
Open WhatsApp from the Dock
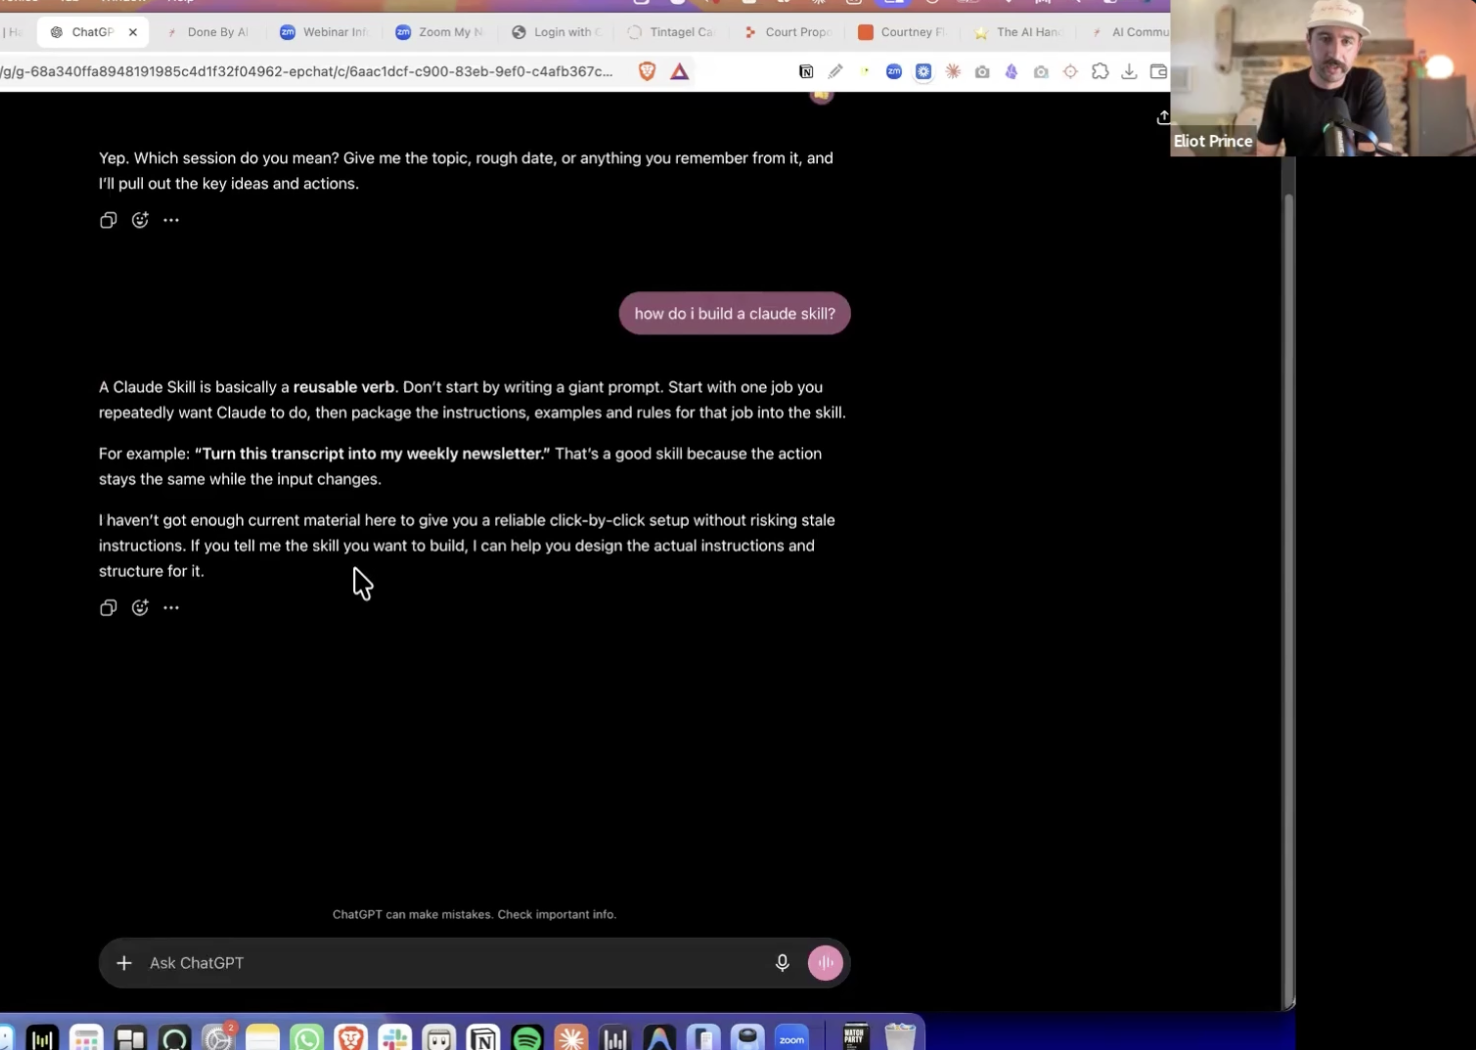(x=306, y=1039)
